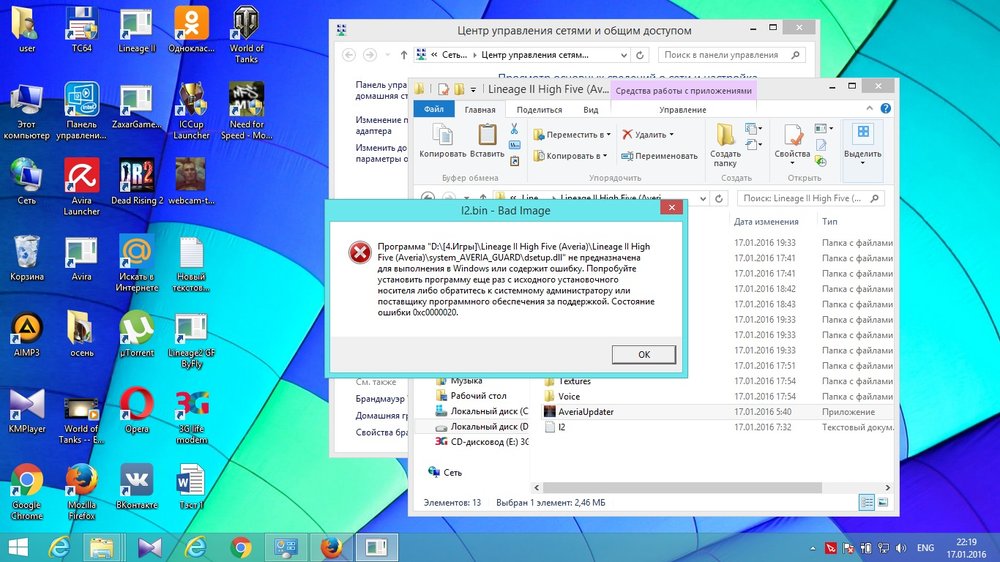Switch to large thumbnails view toggle
This screenshot has width=1000, height=562.
pos(883,502)
